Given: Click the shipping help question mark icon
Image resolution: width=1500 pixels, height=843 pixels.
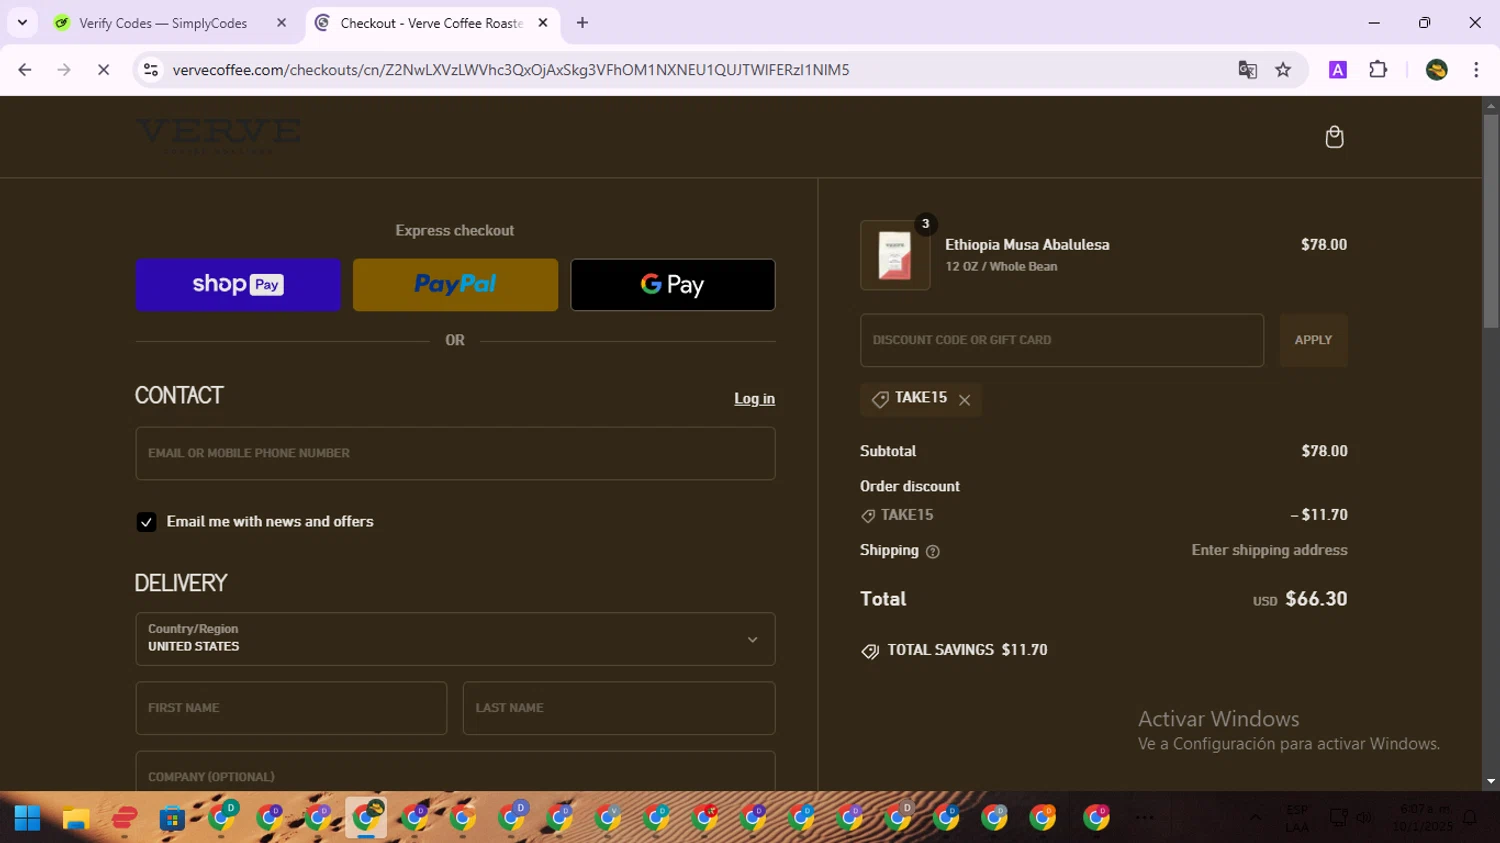Looking at the screenshot, I should [932, 551].
